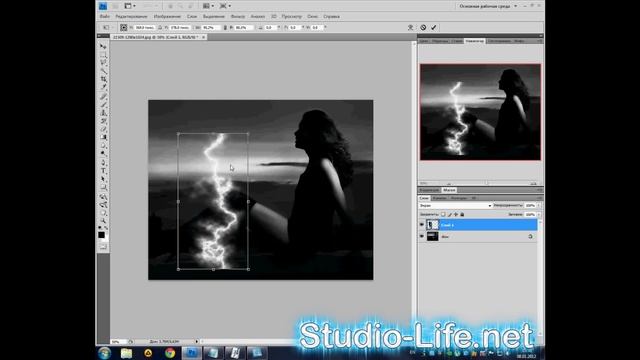
Task: Open the Просмотр menu
Action: click(x=292, y=16)
